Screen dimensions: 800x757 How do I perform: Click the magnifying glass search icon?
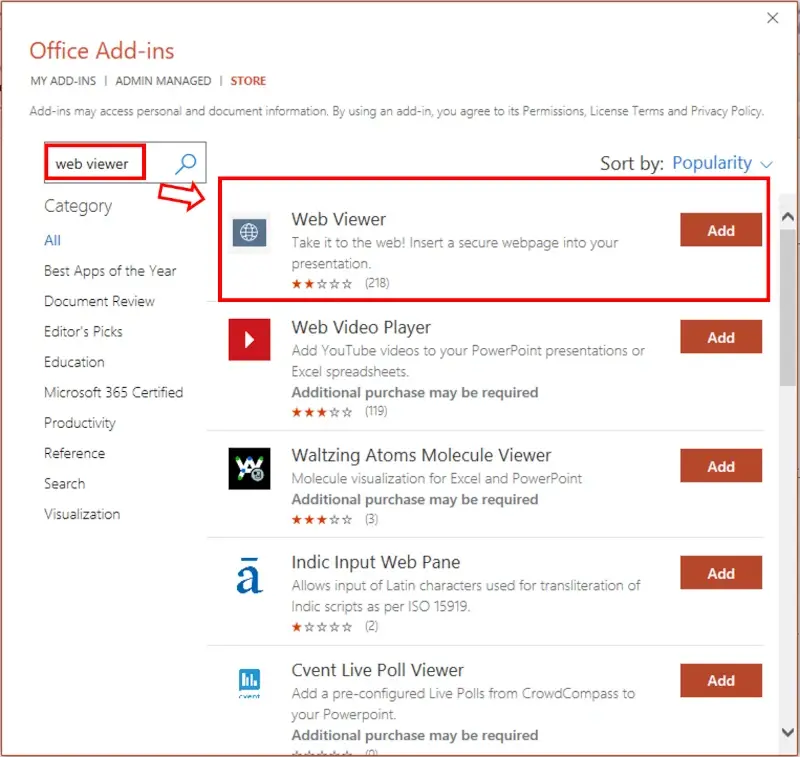[185, 163]
